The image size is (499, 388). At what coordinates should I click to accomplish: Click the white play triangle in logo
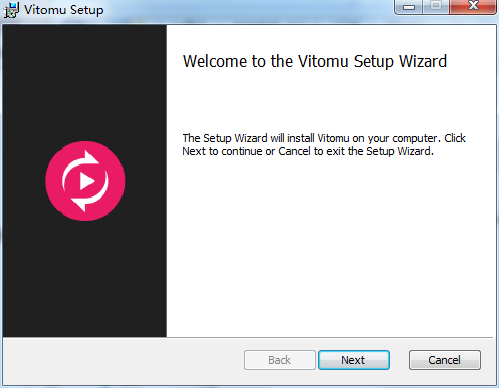tap(87, 181)
